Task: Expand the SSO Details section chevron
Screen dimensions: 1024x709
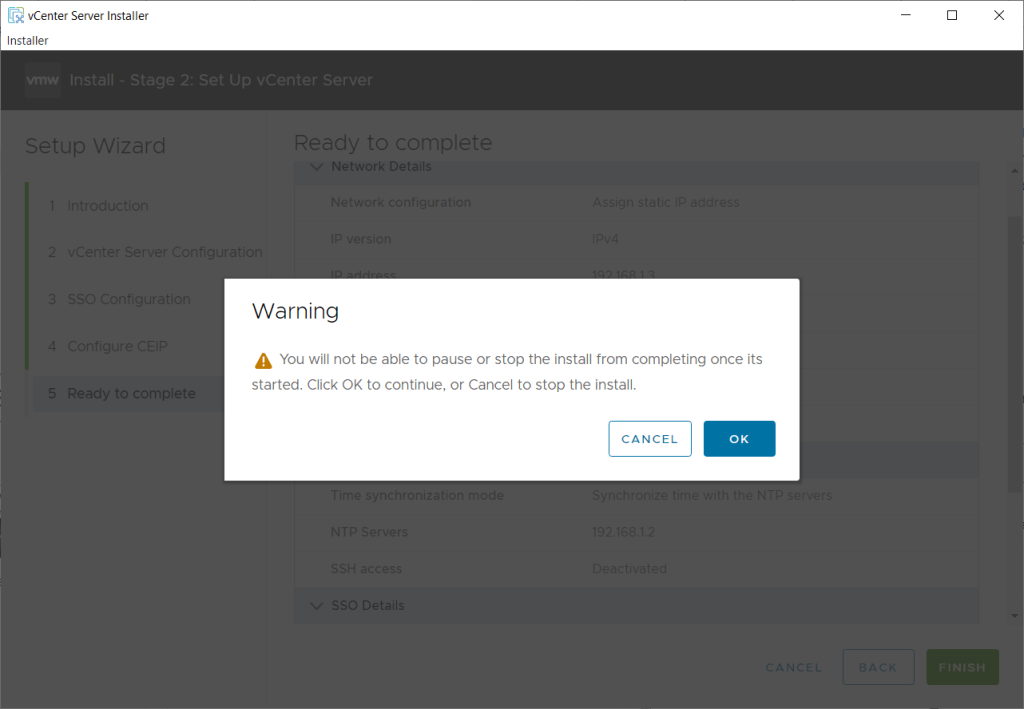Action: tap(317, 606)
